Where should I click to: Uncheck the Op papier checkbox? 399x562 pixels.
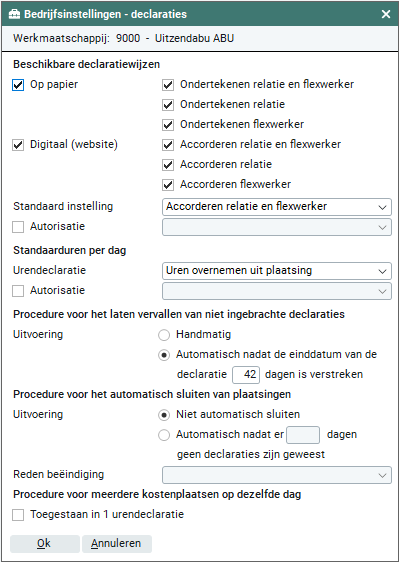coord(18,85)
